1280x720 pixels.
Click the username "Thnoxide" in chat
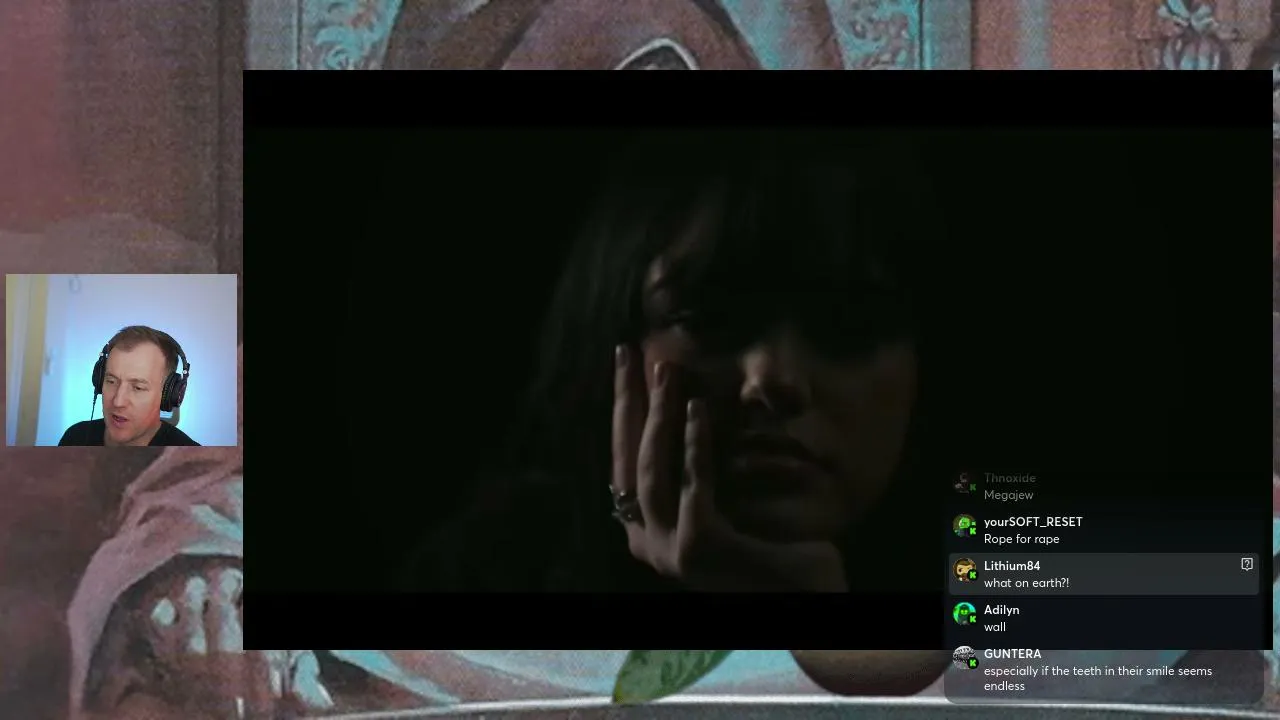coord(1010,478)
